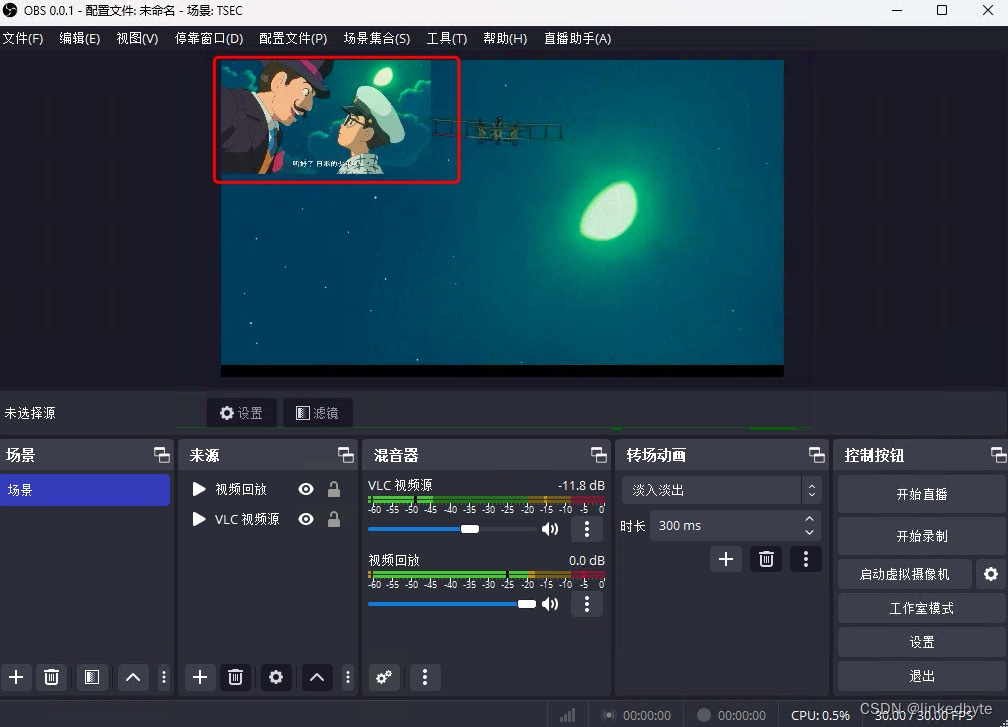Move scene up with arrow icon
Viewport: 1008px width, 727px height.
pos(132,677)
